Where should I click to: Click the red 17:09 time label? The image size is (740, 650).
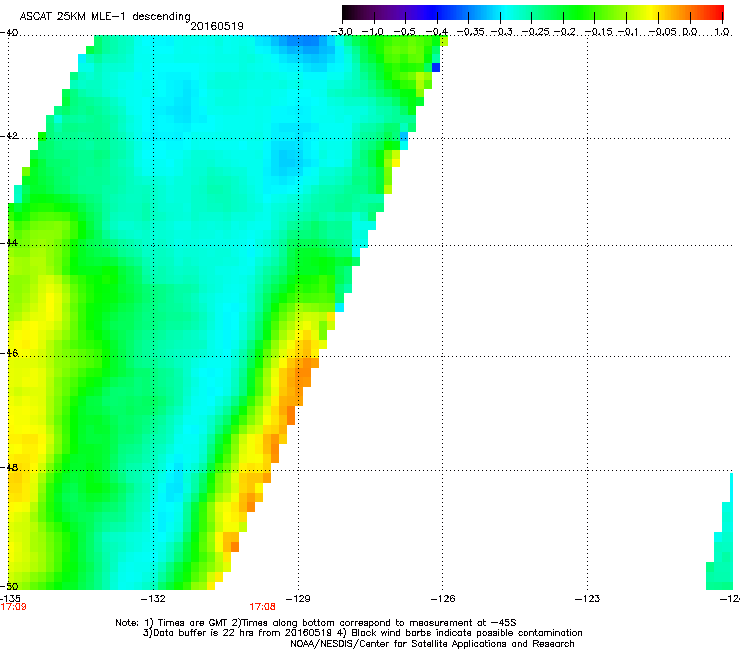pos(13,607)
